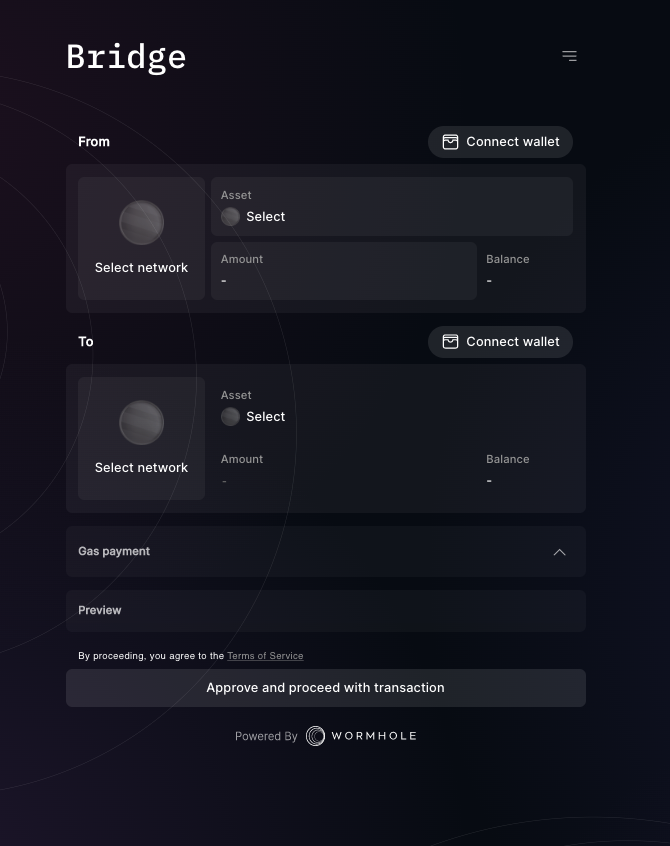Click the token circle icon beside To Asset Select

[230, 416]
